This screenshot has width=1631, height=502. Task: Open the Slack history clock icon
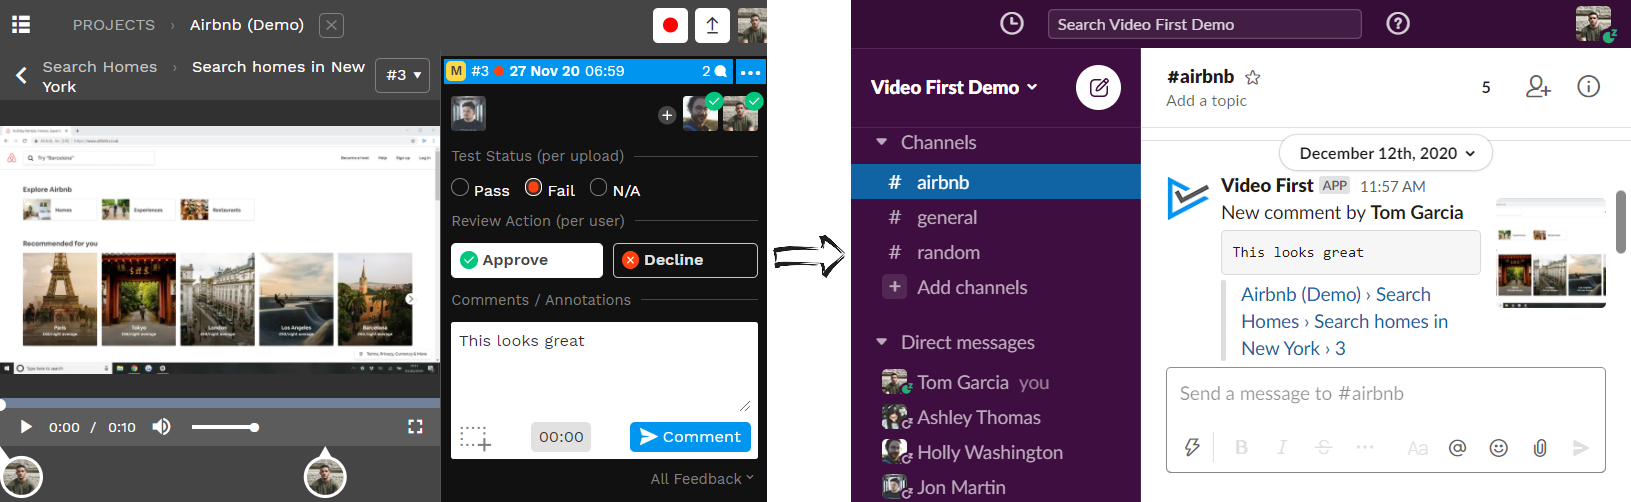[1012, 24]
